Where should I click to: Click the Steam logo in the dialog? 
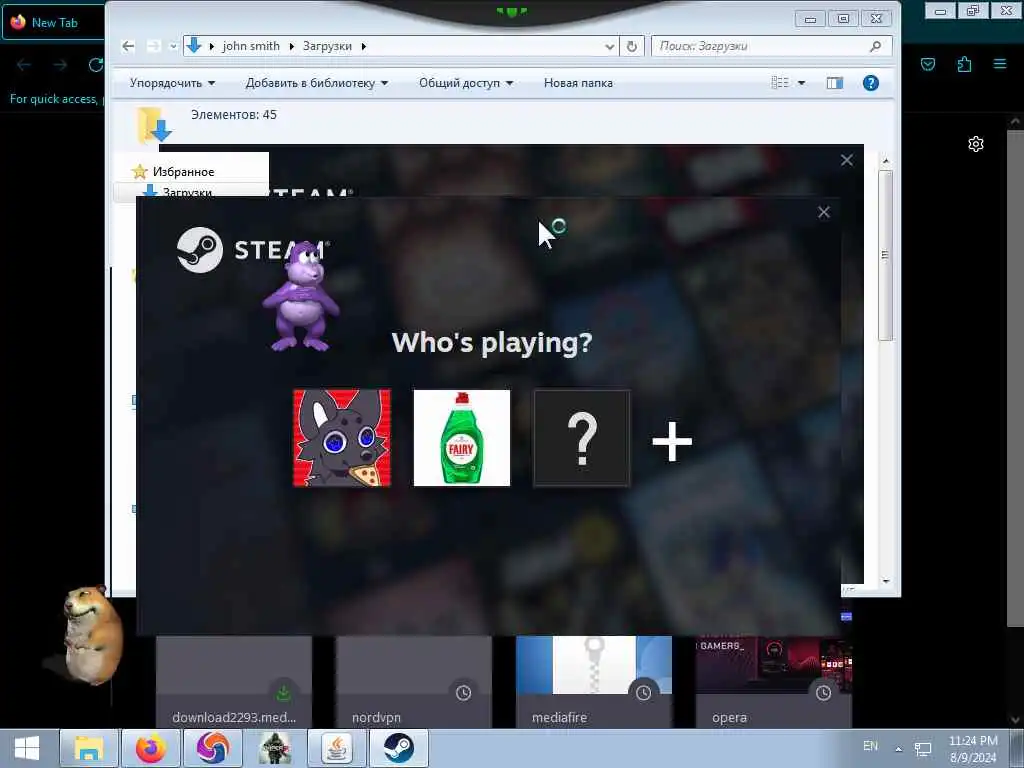click(x=199, y=249)
